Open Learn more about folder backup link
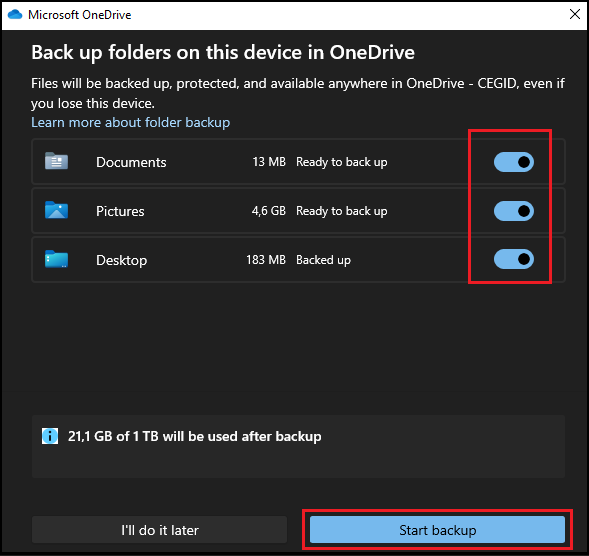 coord(130,122)
